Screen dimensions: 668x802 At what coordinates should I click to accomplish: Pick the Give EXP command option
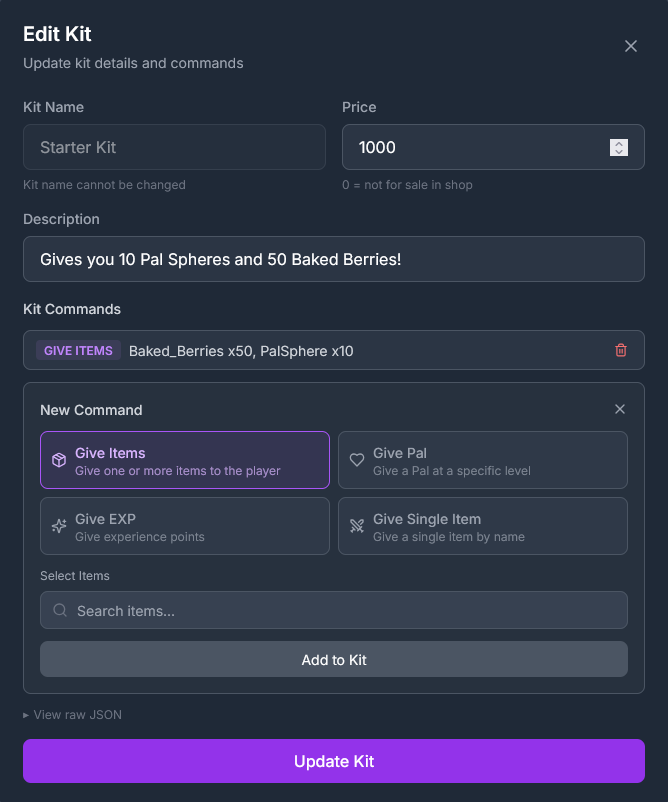(185, 526)
